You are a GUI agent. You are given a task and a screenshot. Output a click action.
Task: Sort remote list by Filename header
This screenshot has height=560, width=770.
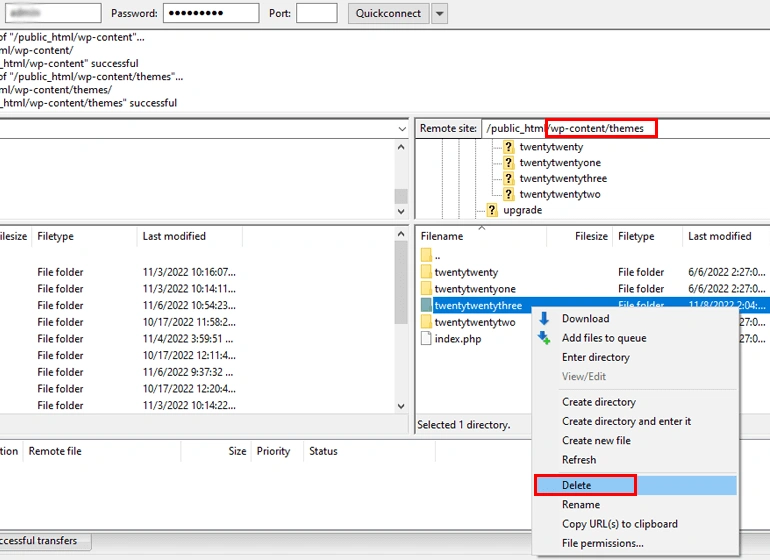coord(482,236)
